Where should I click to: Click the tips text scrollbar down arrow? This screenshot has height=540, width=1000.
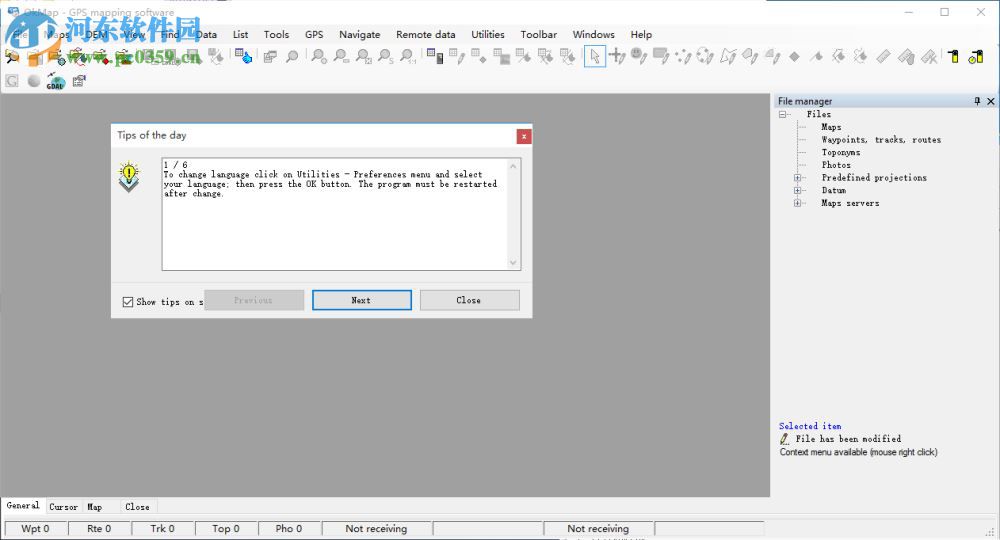click(x=514, y=263)
